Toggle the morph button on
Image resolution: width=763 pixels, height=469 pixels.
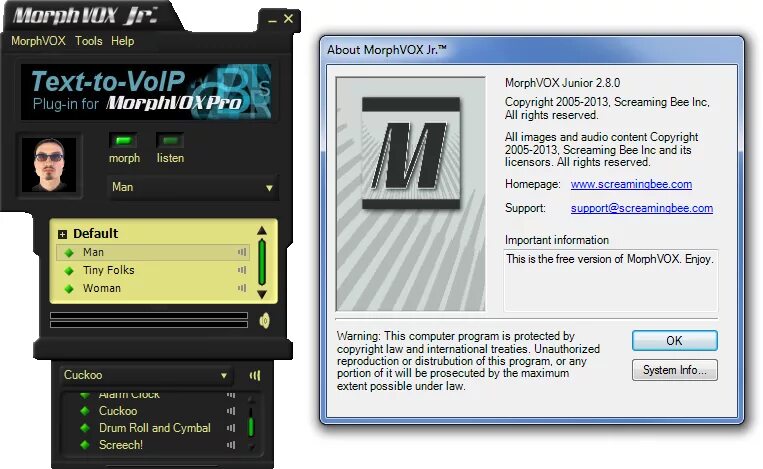123,141
